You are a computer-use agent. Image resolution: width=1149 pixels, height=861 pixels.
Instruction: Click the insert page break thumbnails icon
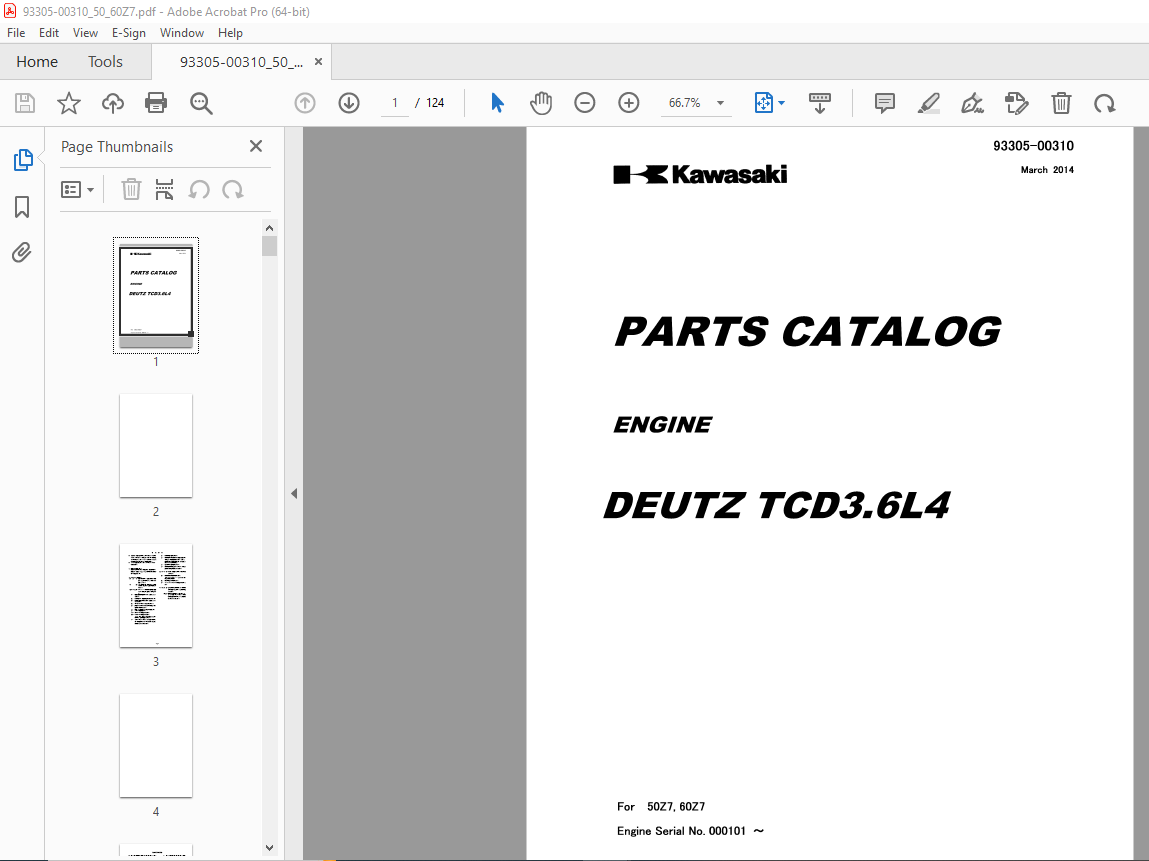[x=165, y=190]
